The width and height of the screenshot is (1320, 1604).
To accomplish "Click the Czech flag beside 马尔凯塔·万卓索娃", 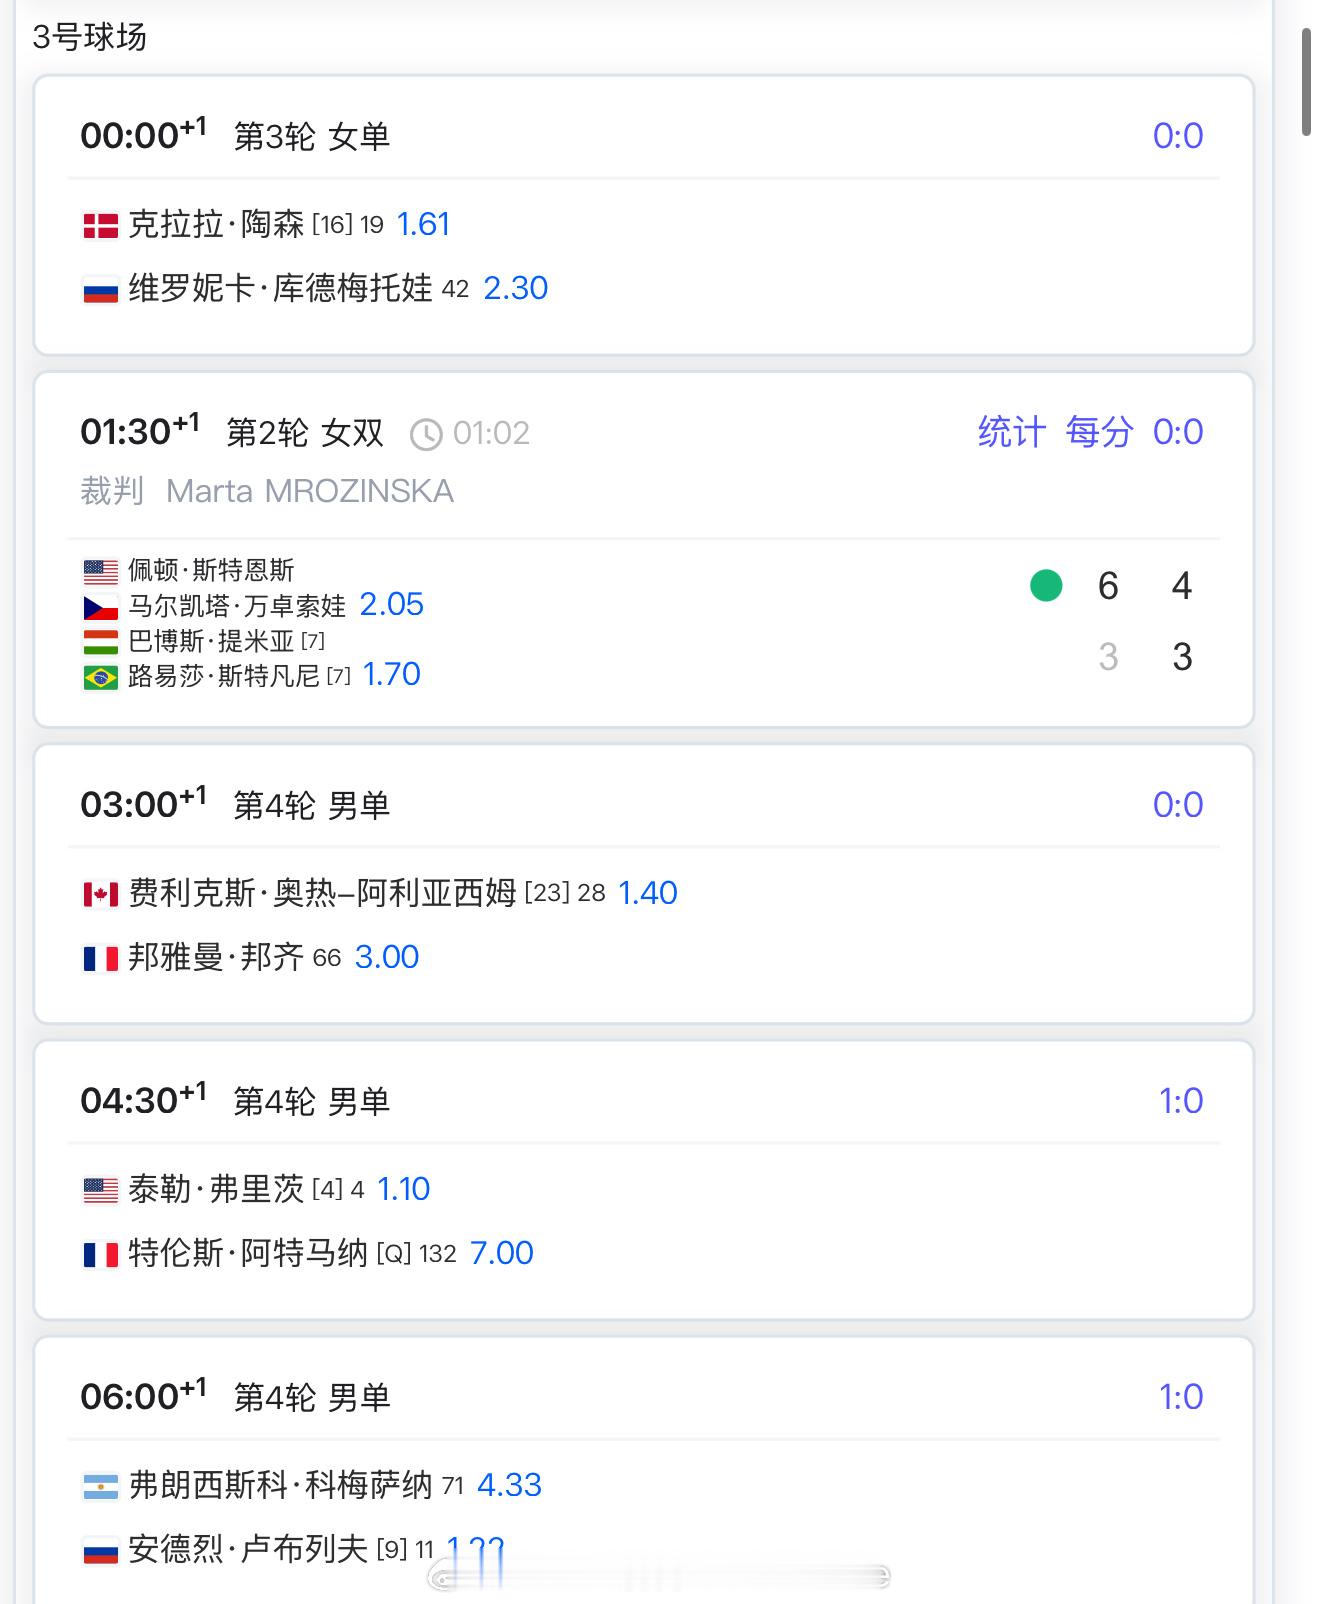I will coord(100,607).
